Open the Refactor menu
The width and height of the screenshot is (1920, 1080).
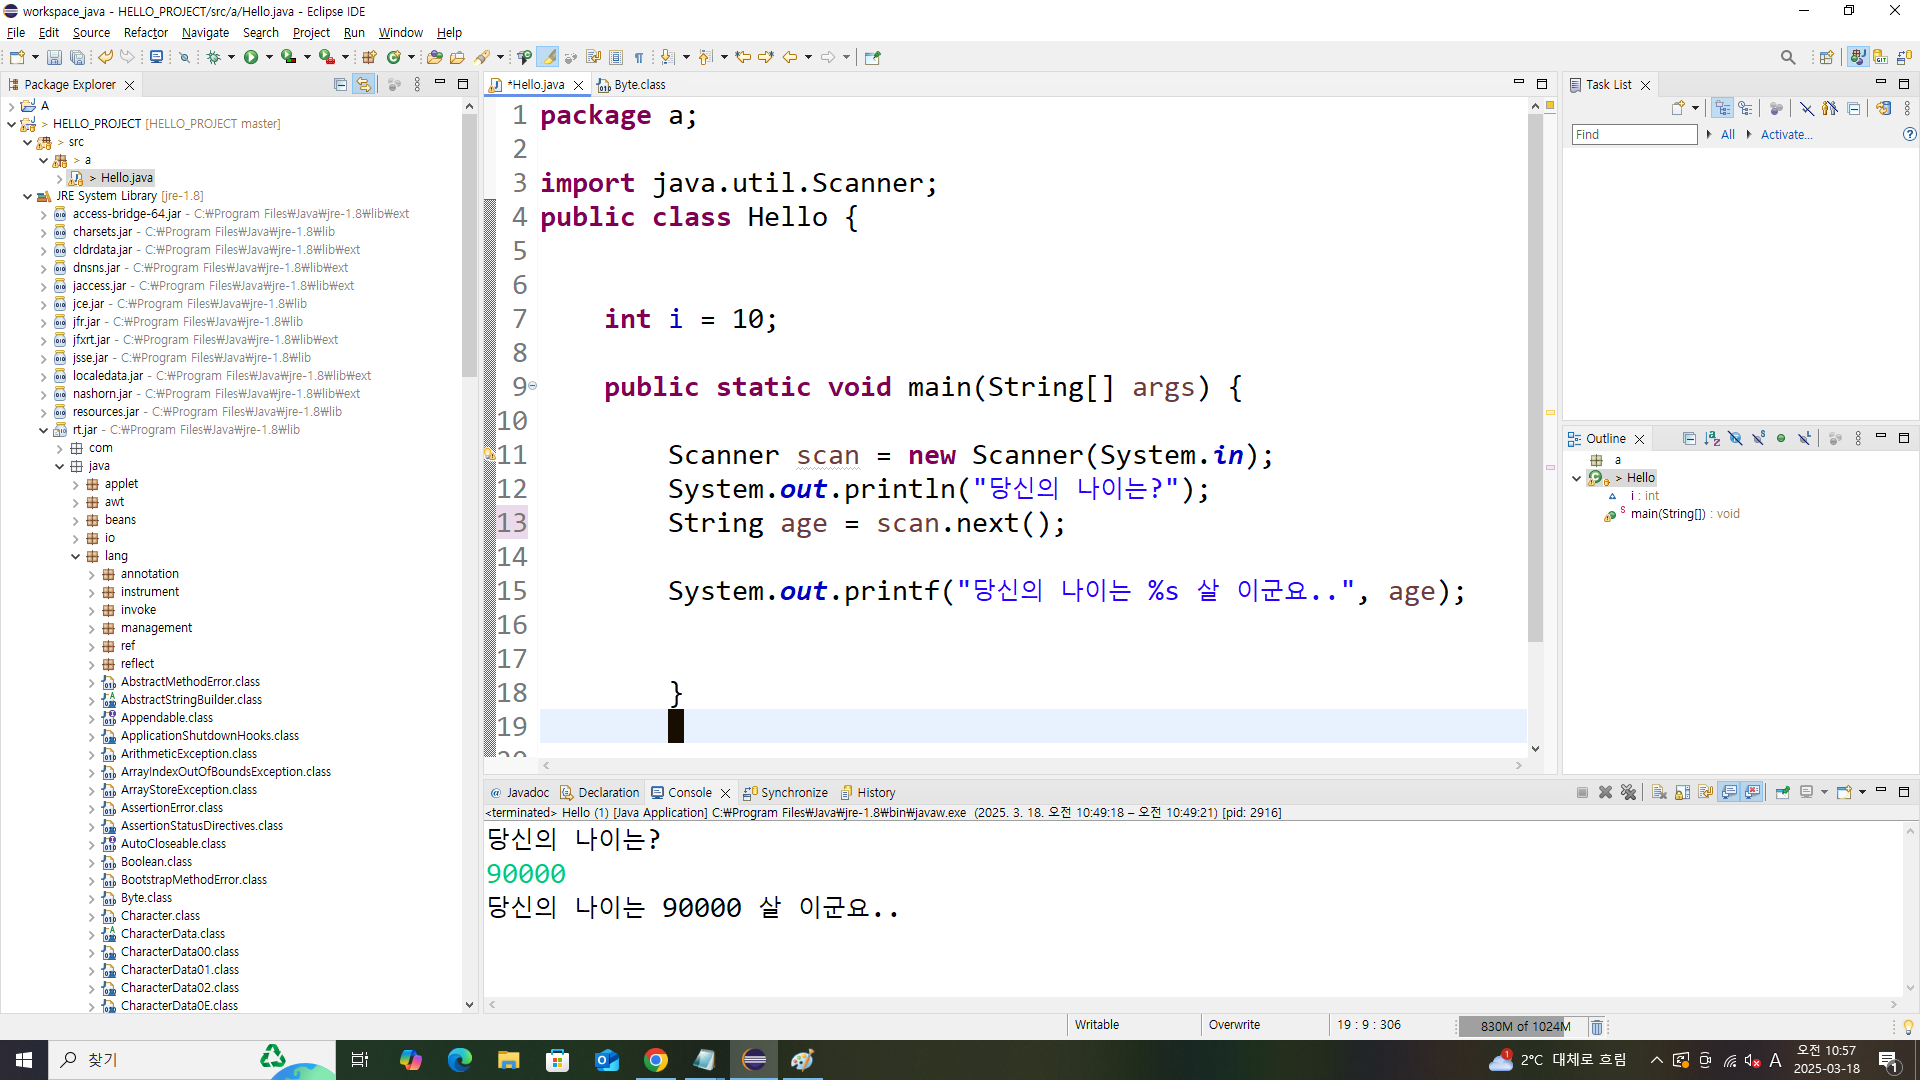145,32
